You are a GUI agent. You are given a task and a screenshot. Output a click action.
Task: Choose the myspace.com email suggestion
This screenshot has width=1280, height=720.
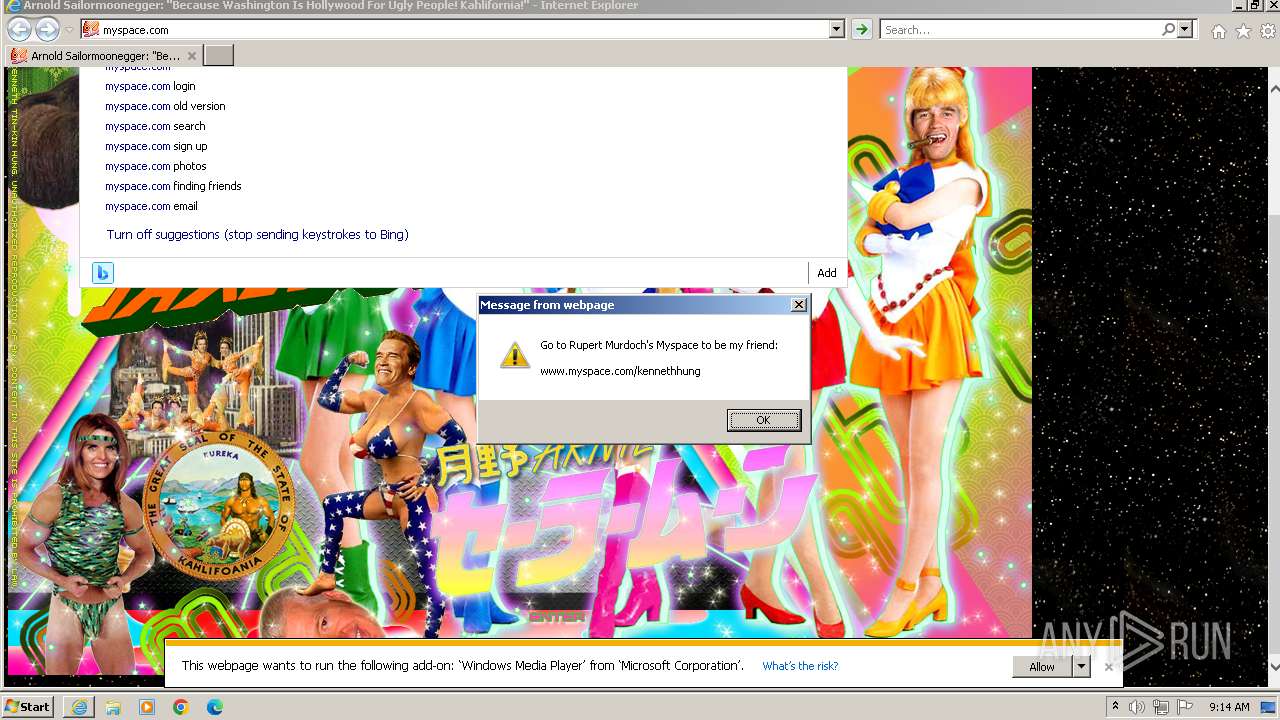[x=151, y=206]
